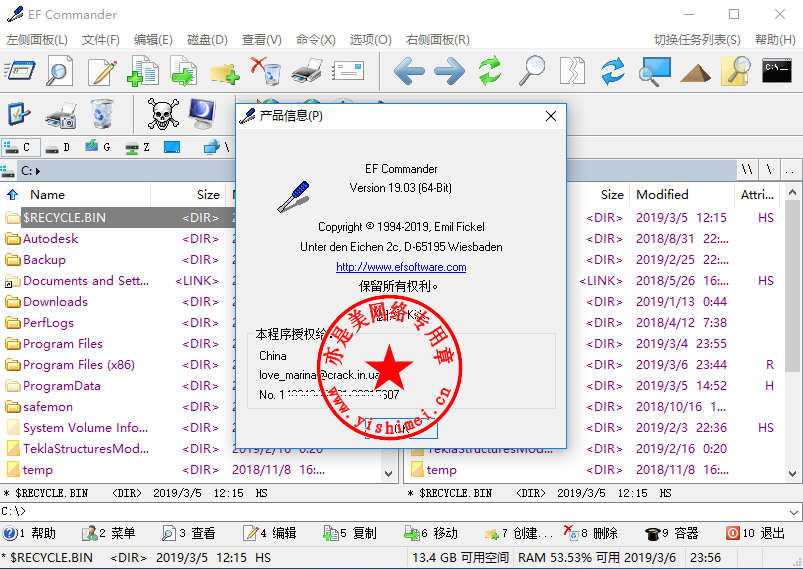The height and width of the screenshot is (569, 803).
Task: Open the 左侧面板(L) menu
Action: click(x=37, y=40)
